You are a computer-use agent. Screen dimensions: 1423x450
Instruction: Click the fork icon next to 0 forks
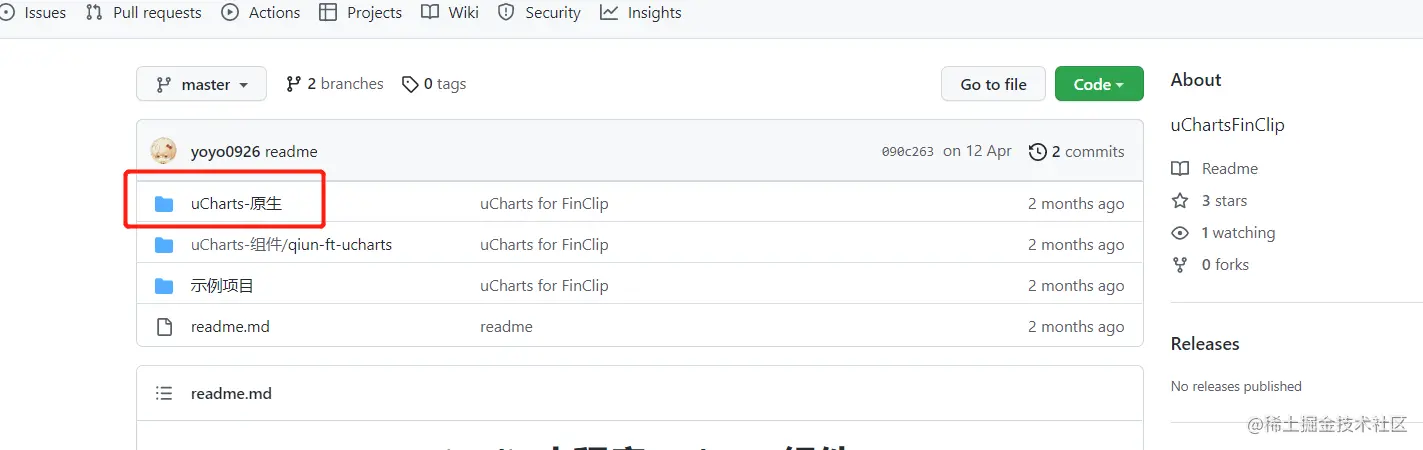click(x=1180, y=265)
